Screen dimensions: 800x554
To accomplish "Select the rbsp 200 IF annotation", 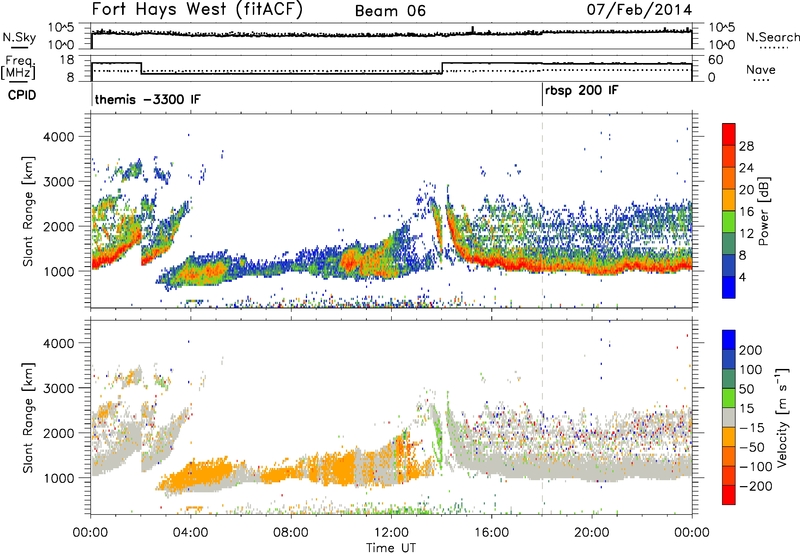I will pos(581,91).
